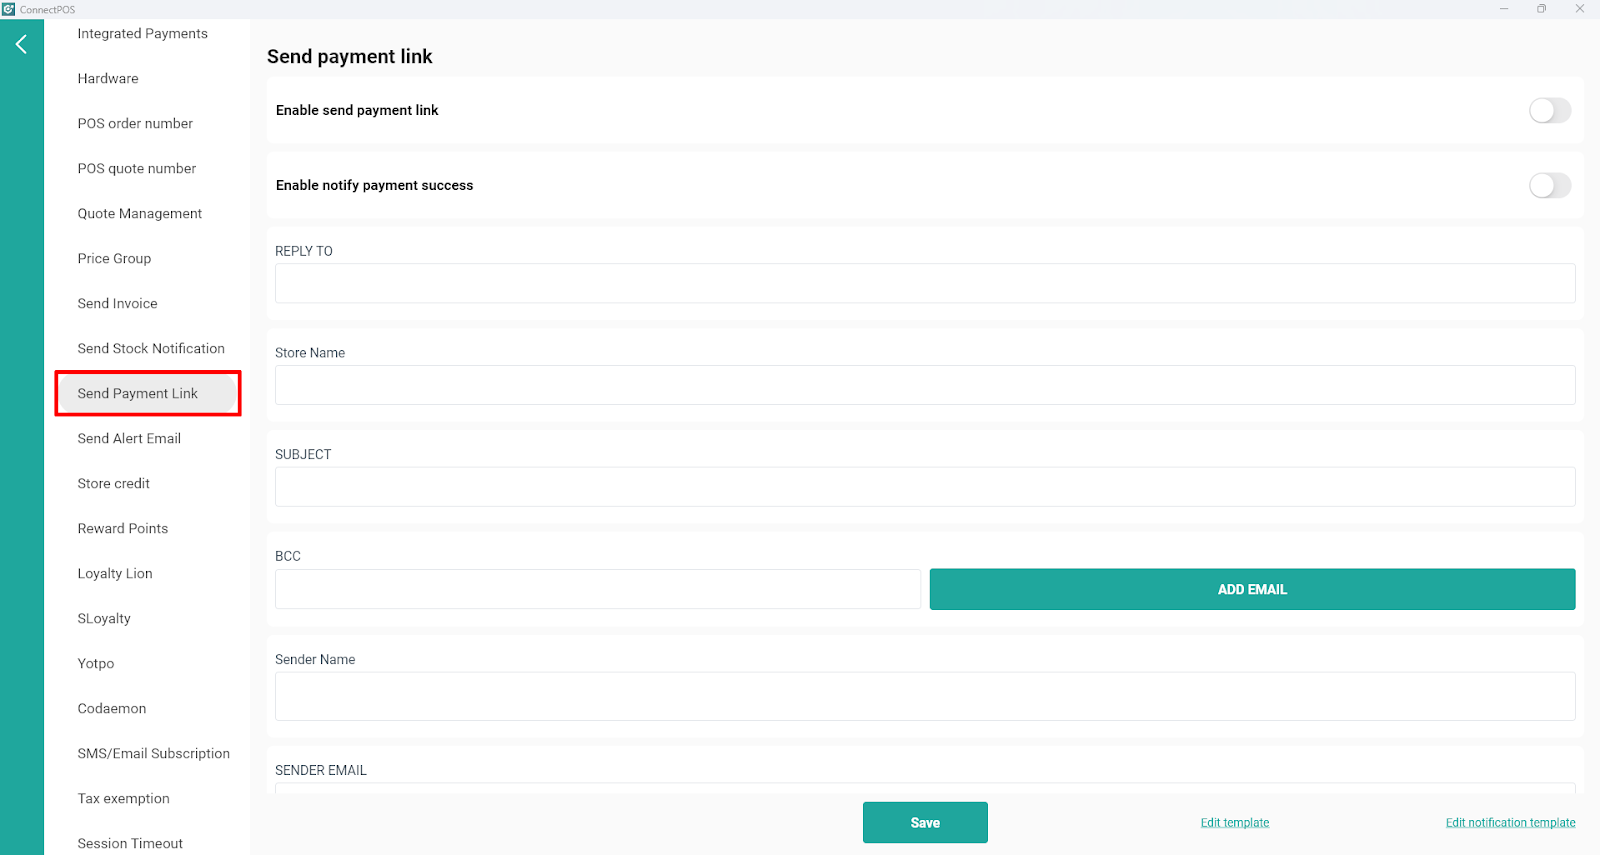
Task: Close the ConnectPOS window
Action: click(x=1580, y=9)
